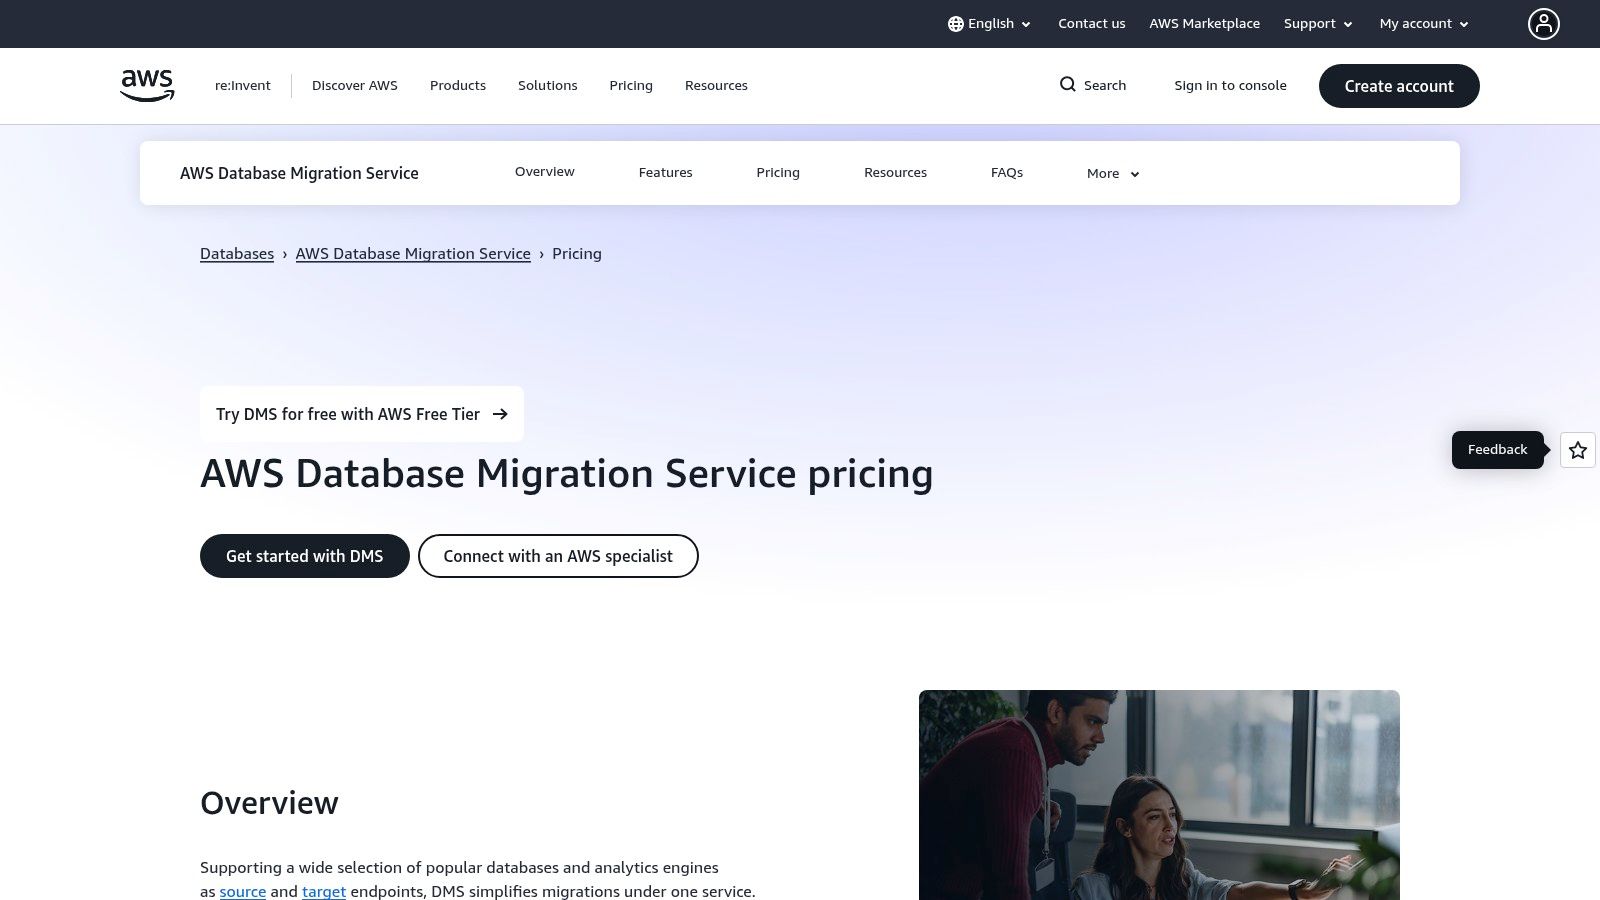Click Connect with an AWS specialist
Image resolution: width=1600 pixels, height=900 pixels.
pyautogui.click(x=558, y=556)
